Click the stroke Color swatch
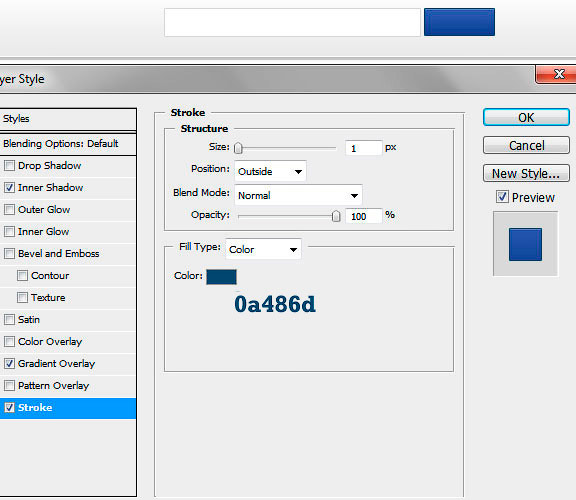This screenshot has height=500, width=576. 222,277
